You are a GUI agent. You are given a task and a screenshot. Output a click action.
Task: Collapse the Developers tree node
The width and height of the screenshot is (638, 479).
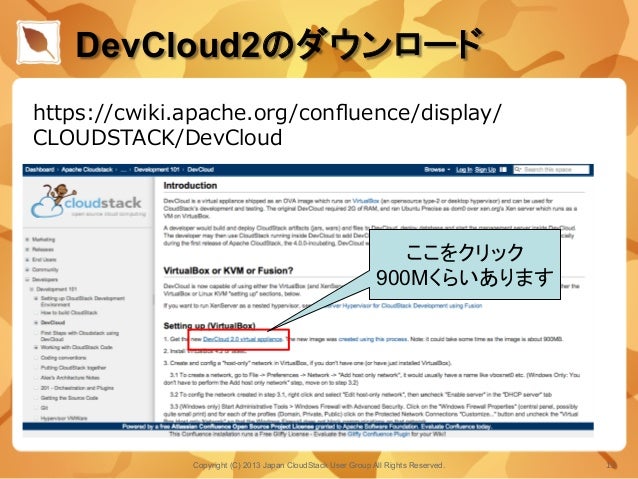tap(27, 280)
